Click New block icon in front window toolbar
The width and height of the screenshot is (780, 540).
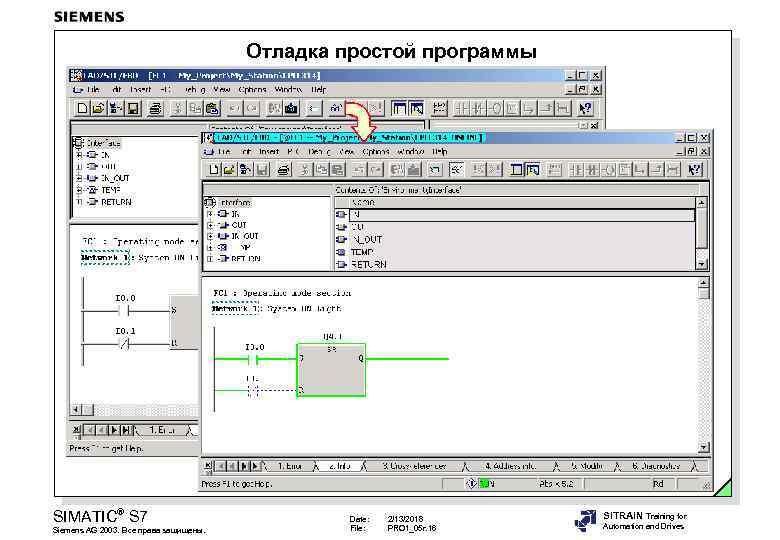214,170
